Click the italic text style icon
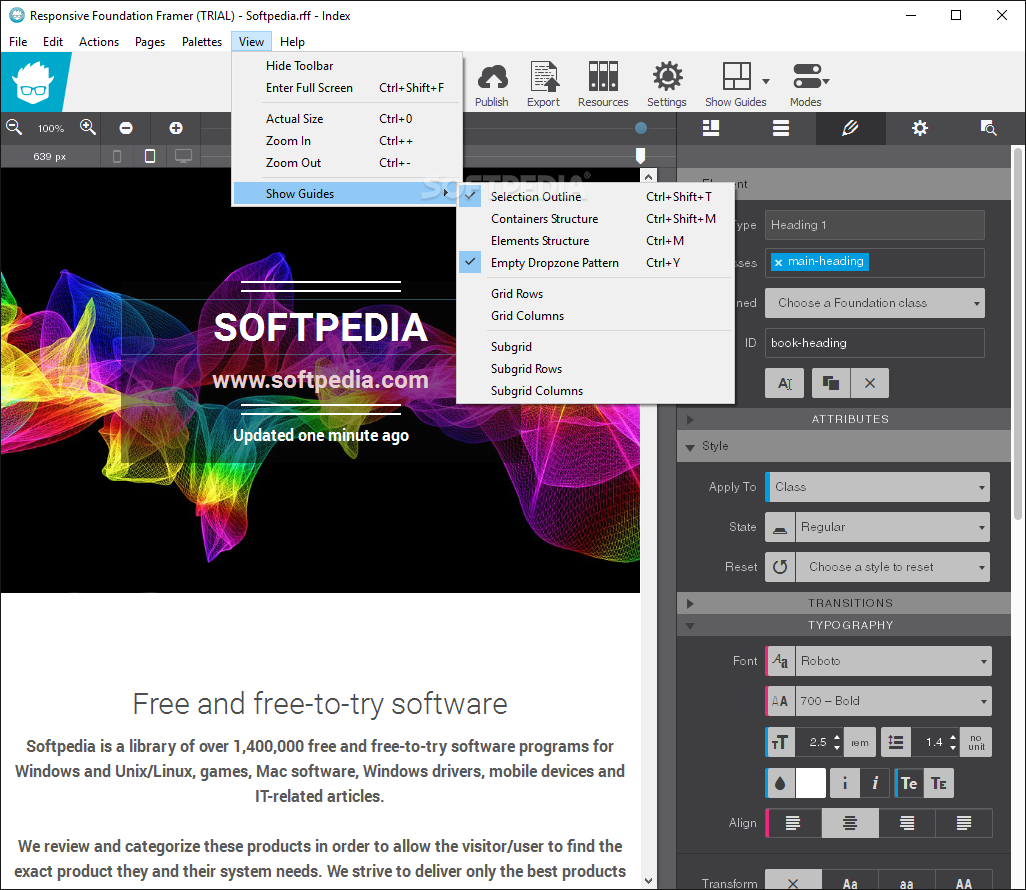This screenshot has height=890, width=1026. (875, 783)
